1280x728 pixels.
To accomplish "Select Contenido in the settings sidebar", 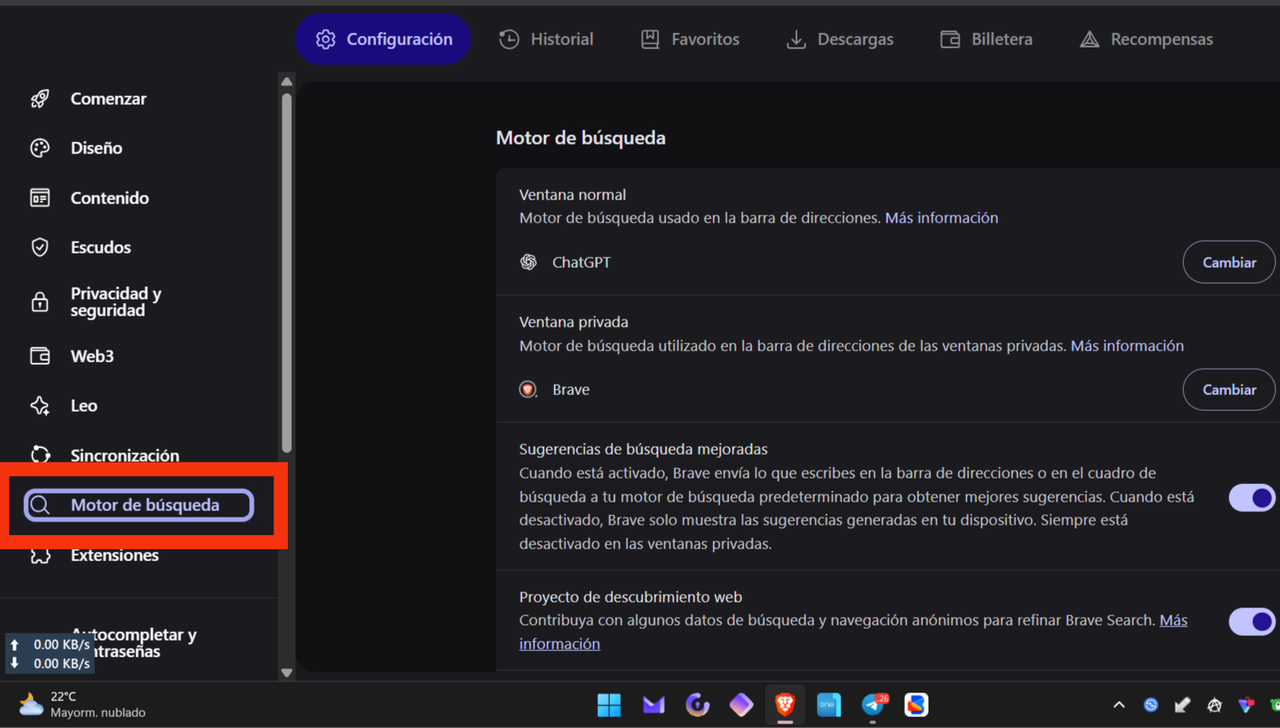I will coord(109,198).
